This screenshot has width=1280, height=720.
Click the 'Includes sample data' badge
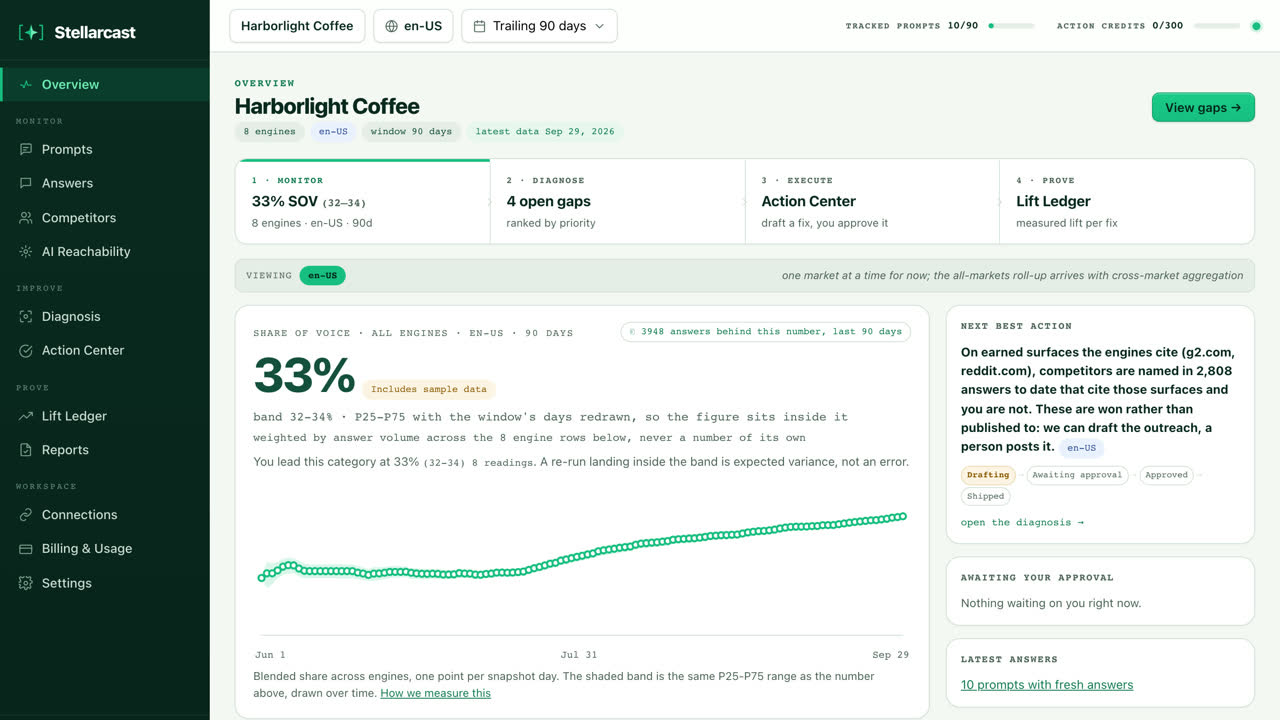(x=429, y=389)
